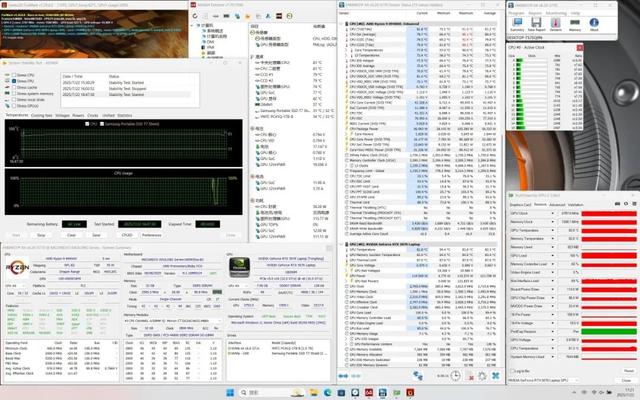This screenshot has width=640, height=400.
Task: Click the red GPU Clock graph bar
Action: 609,213
